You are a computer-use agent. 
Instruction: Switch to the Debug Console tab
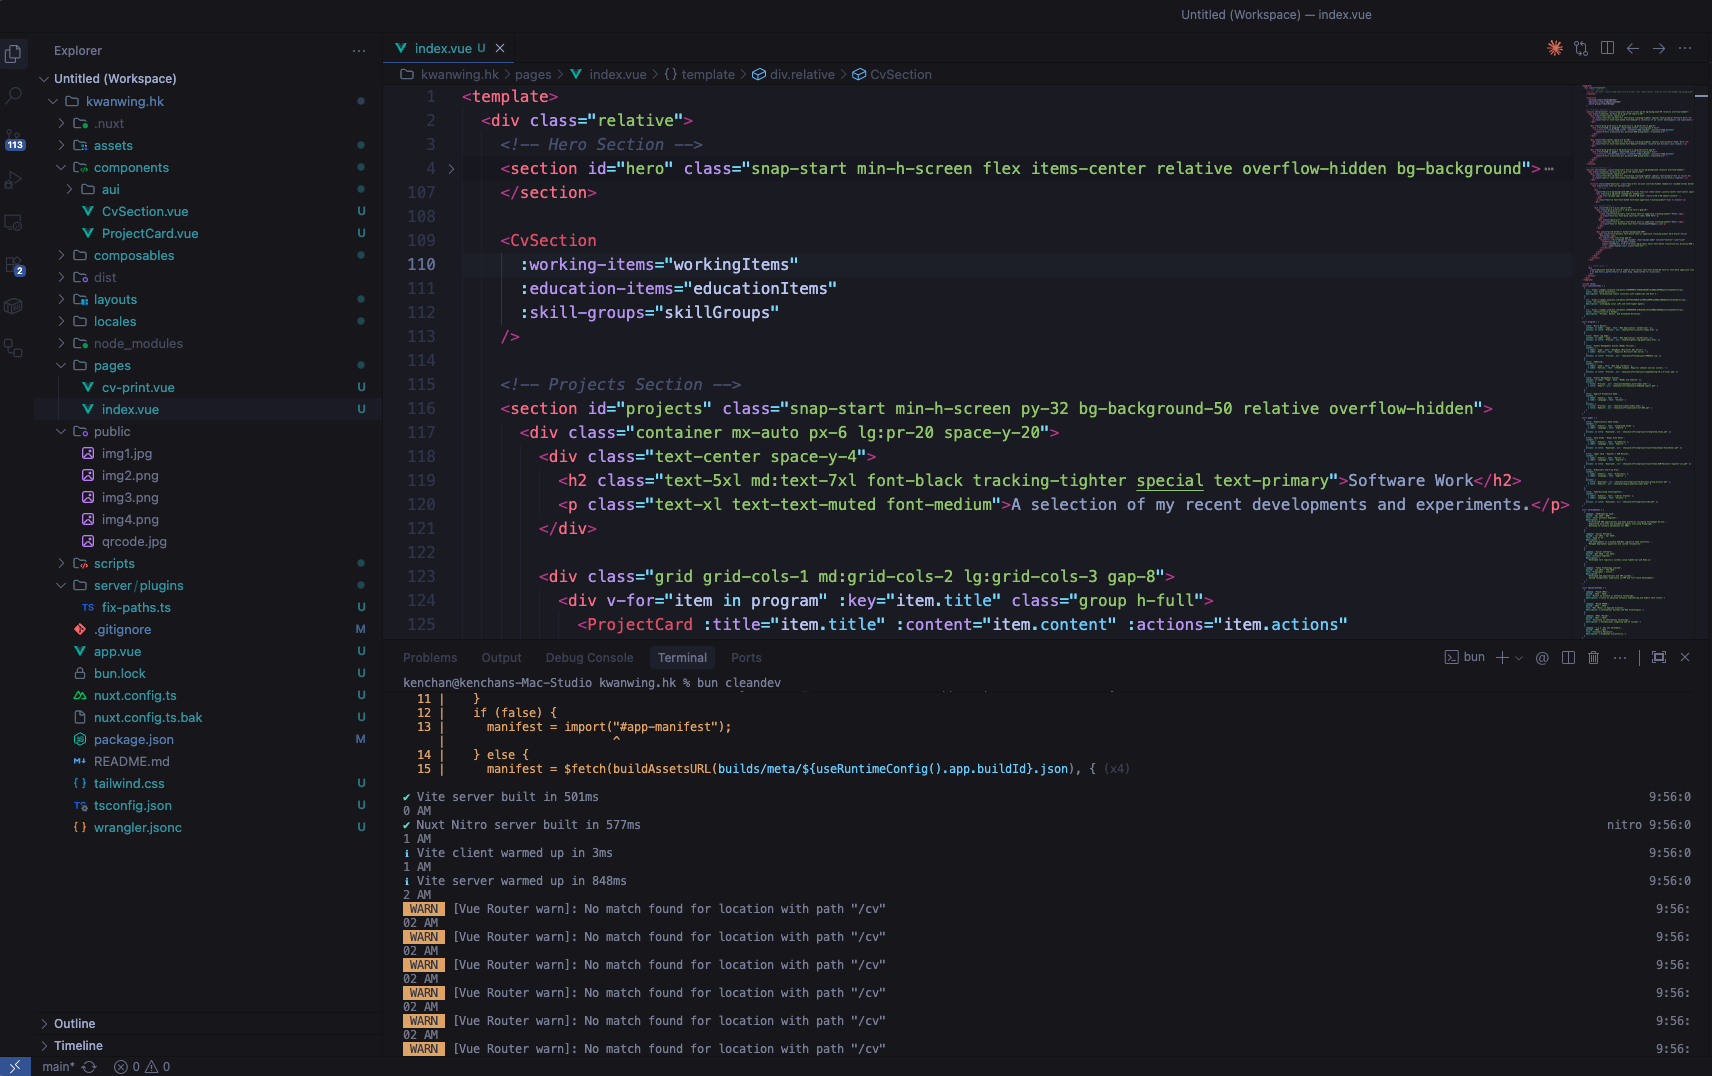pos(589,658)
